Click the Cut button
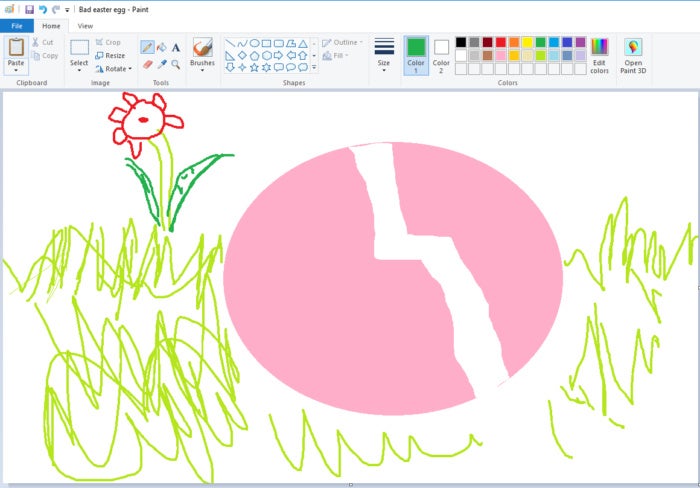 (x=43, y=42)
